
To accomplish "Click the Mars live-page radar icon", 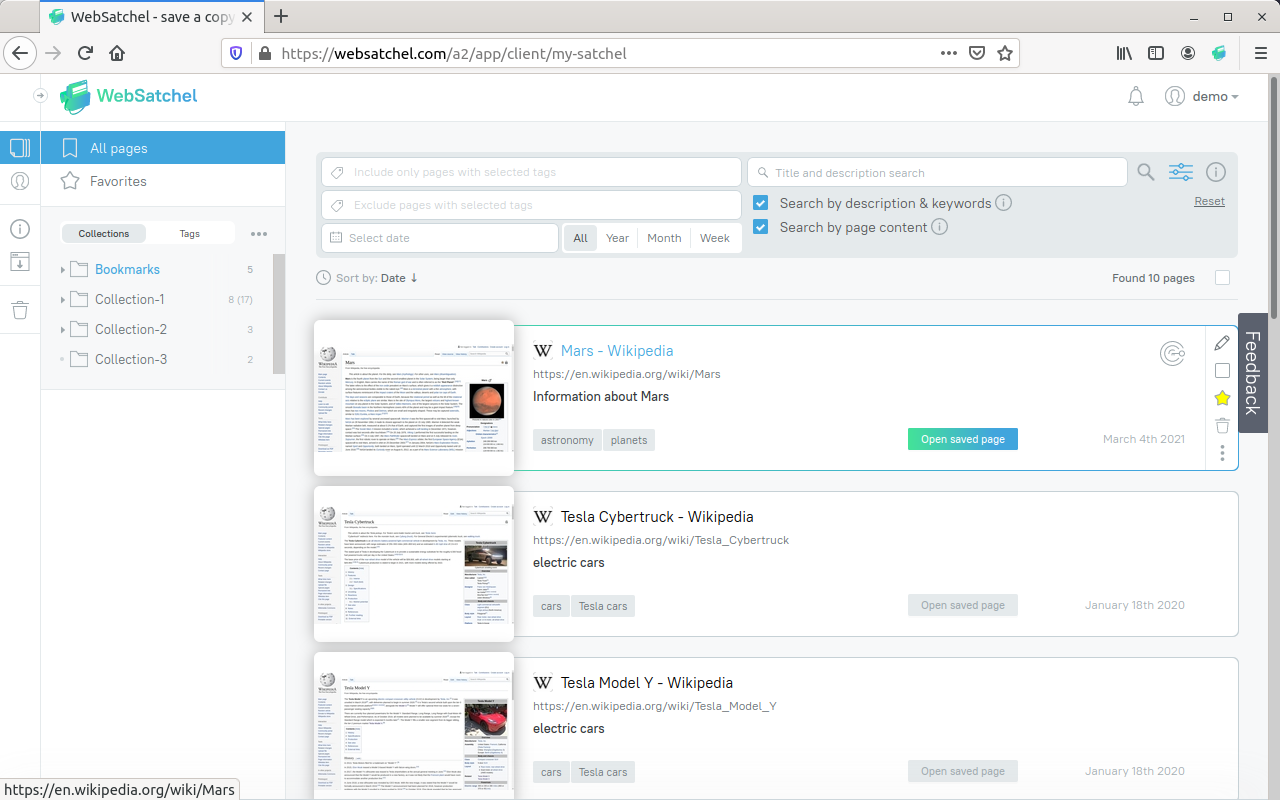I will point(1173,353).
